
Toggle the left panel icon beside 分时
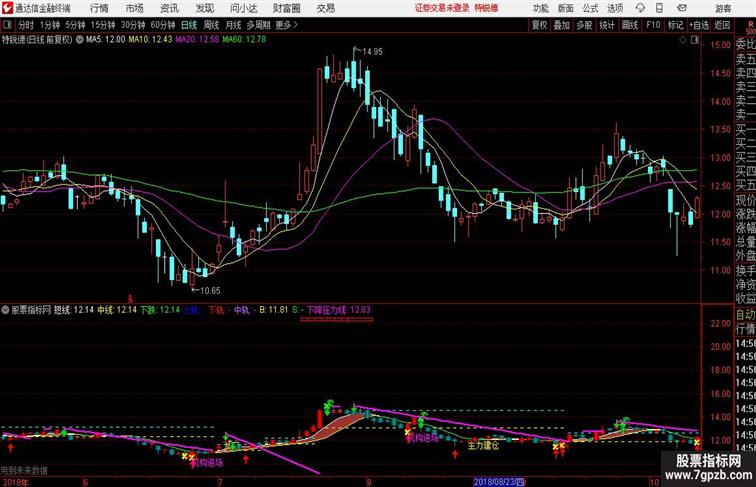pyautogui.click(x=7, y=25)
